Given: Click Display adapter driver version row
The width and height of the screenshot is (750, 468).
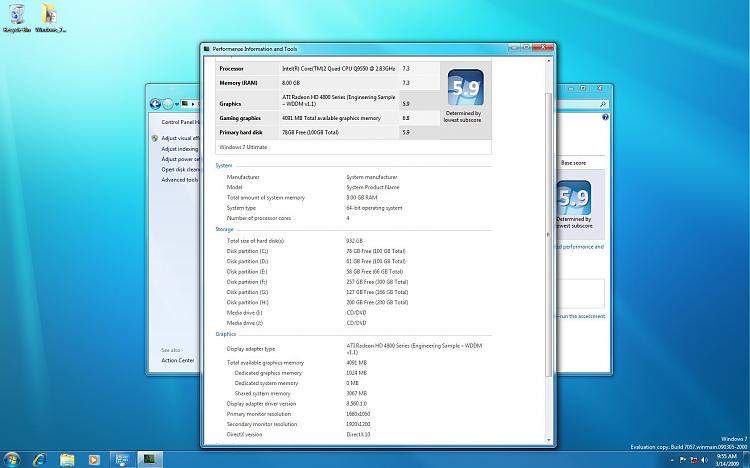Looking at the screenshot, I should tap(297, 404).
